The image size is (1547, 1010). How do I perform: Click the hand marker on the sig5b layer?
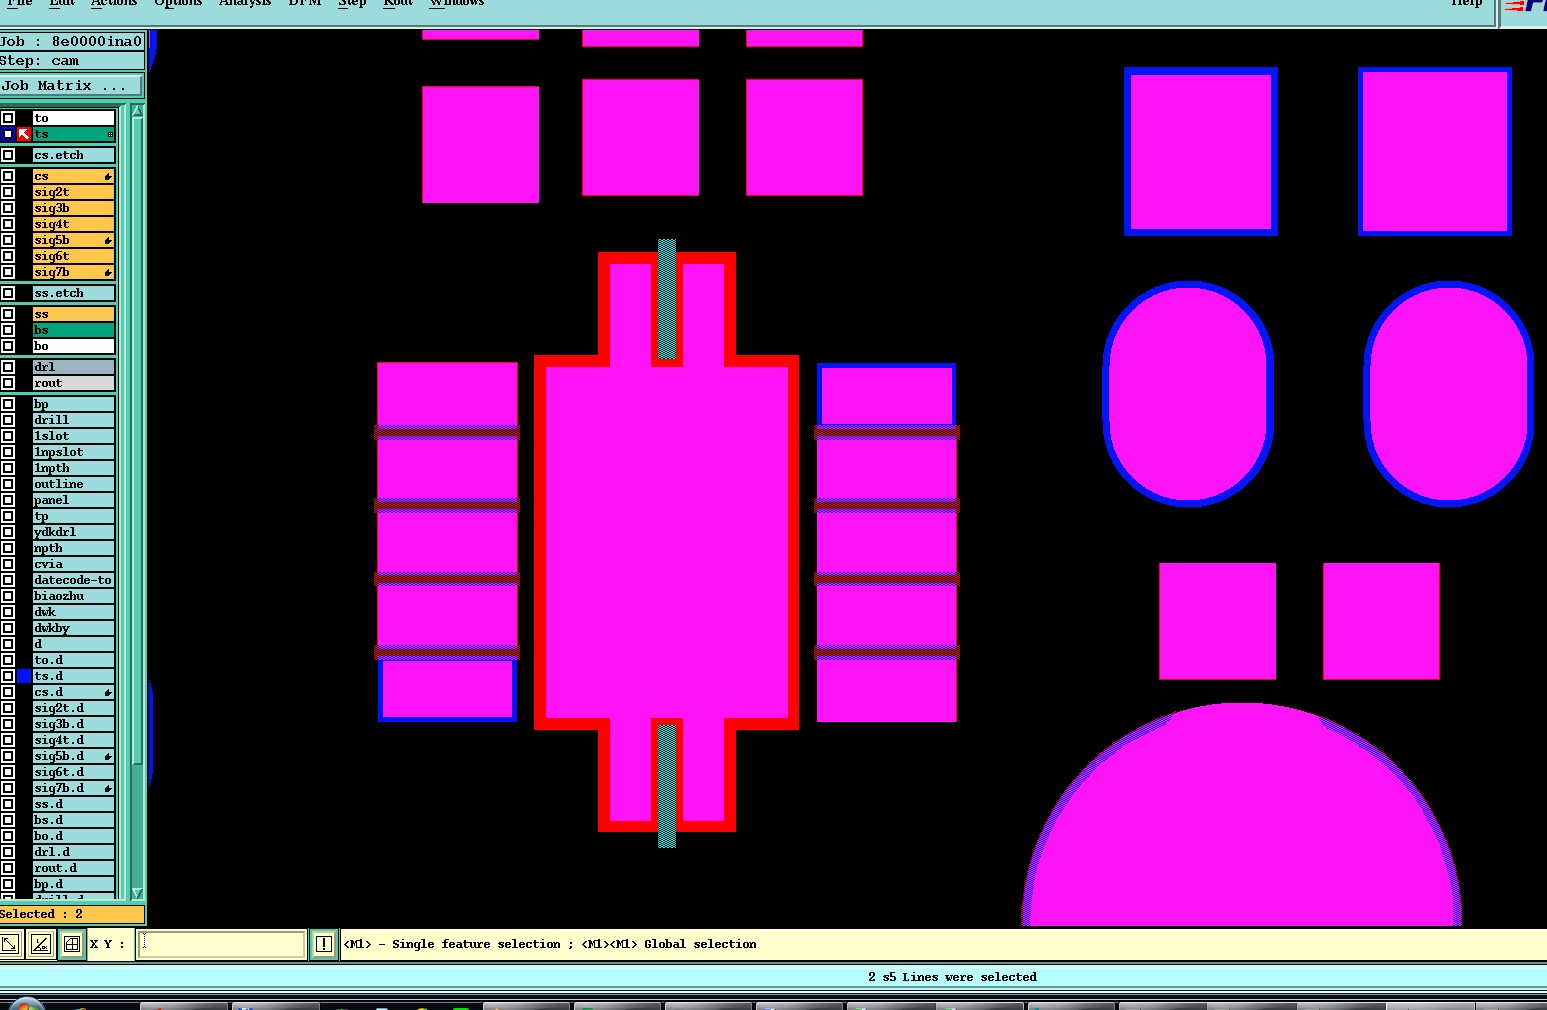108,240
